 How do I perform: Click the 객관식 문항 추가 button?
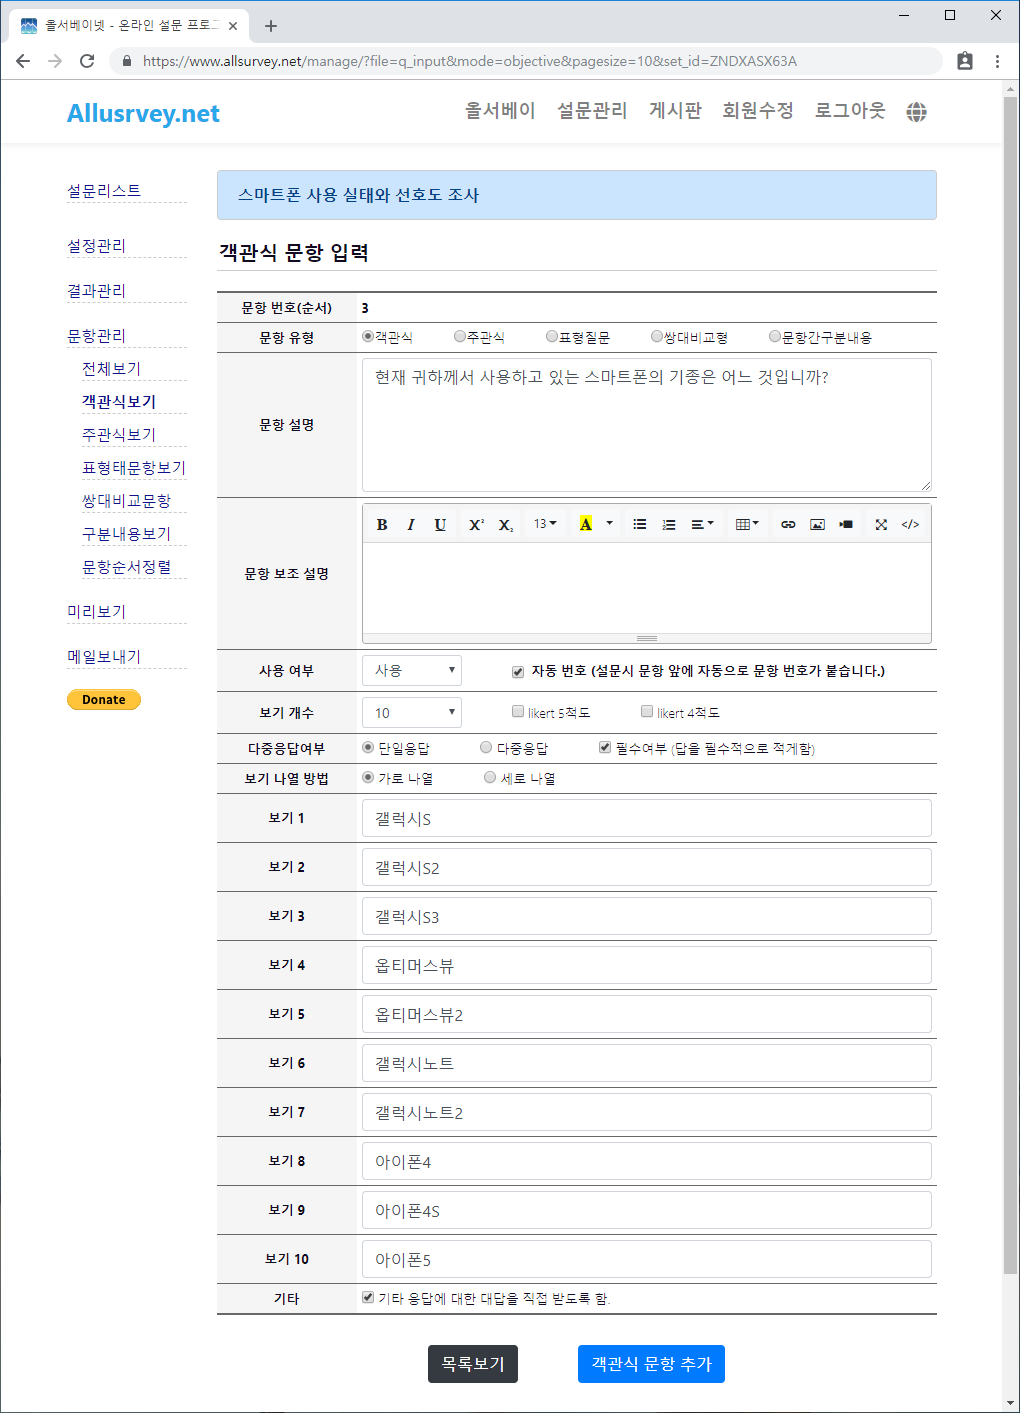click(651, 1364)
